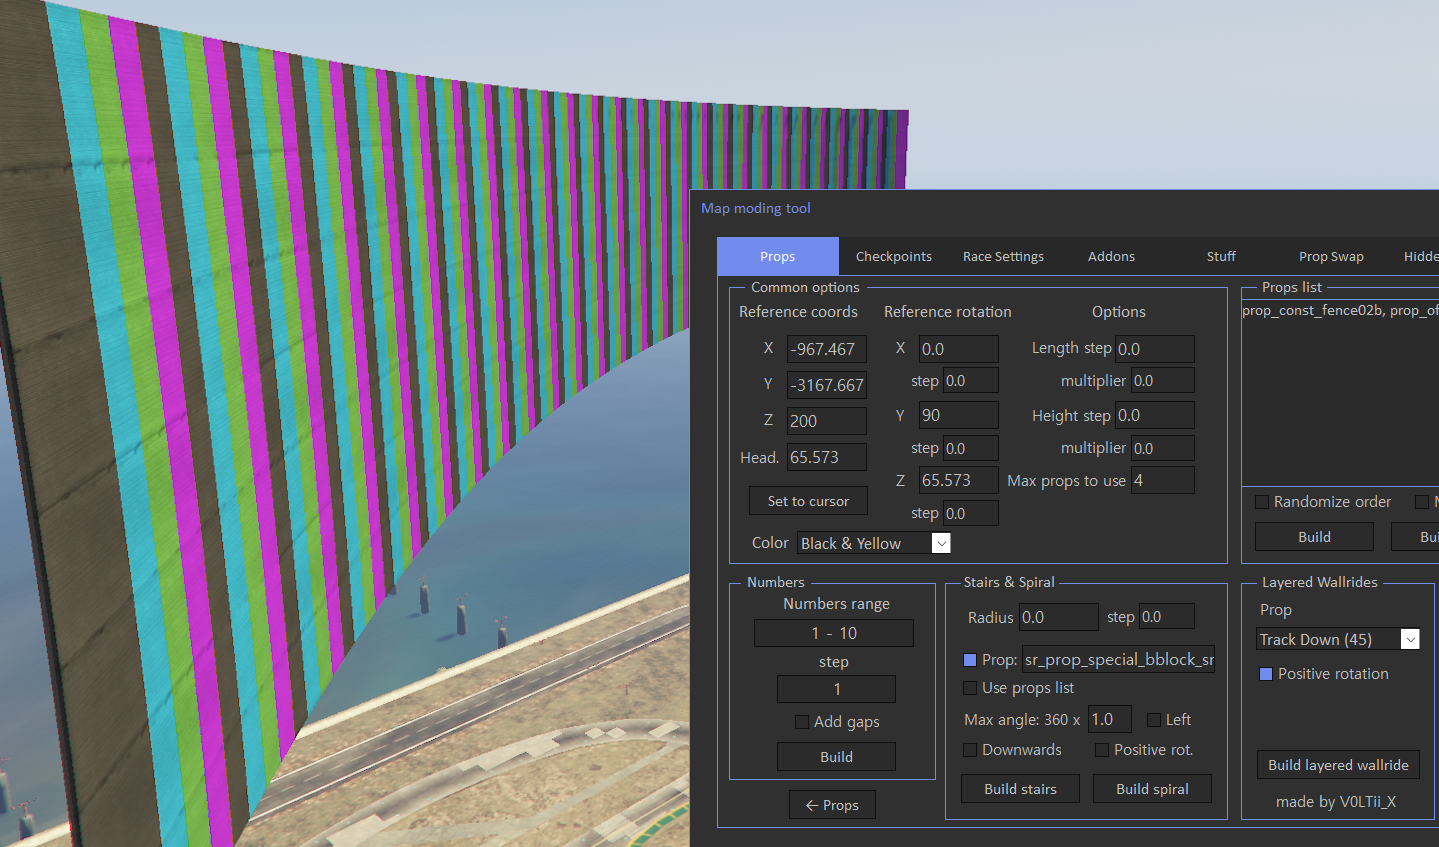Viewport: 1439px width, 847px height.
Task: Expand the Track Down (45) prop dropdown
Action: tap(1410, 639)
